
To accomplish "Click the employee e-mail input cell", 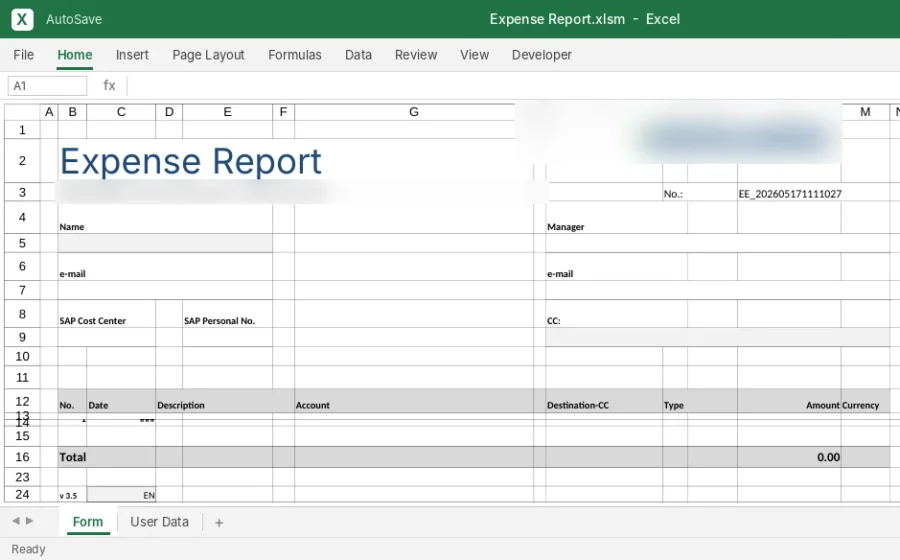I will [x=165, y=290].
